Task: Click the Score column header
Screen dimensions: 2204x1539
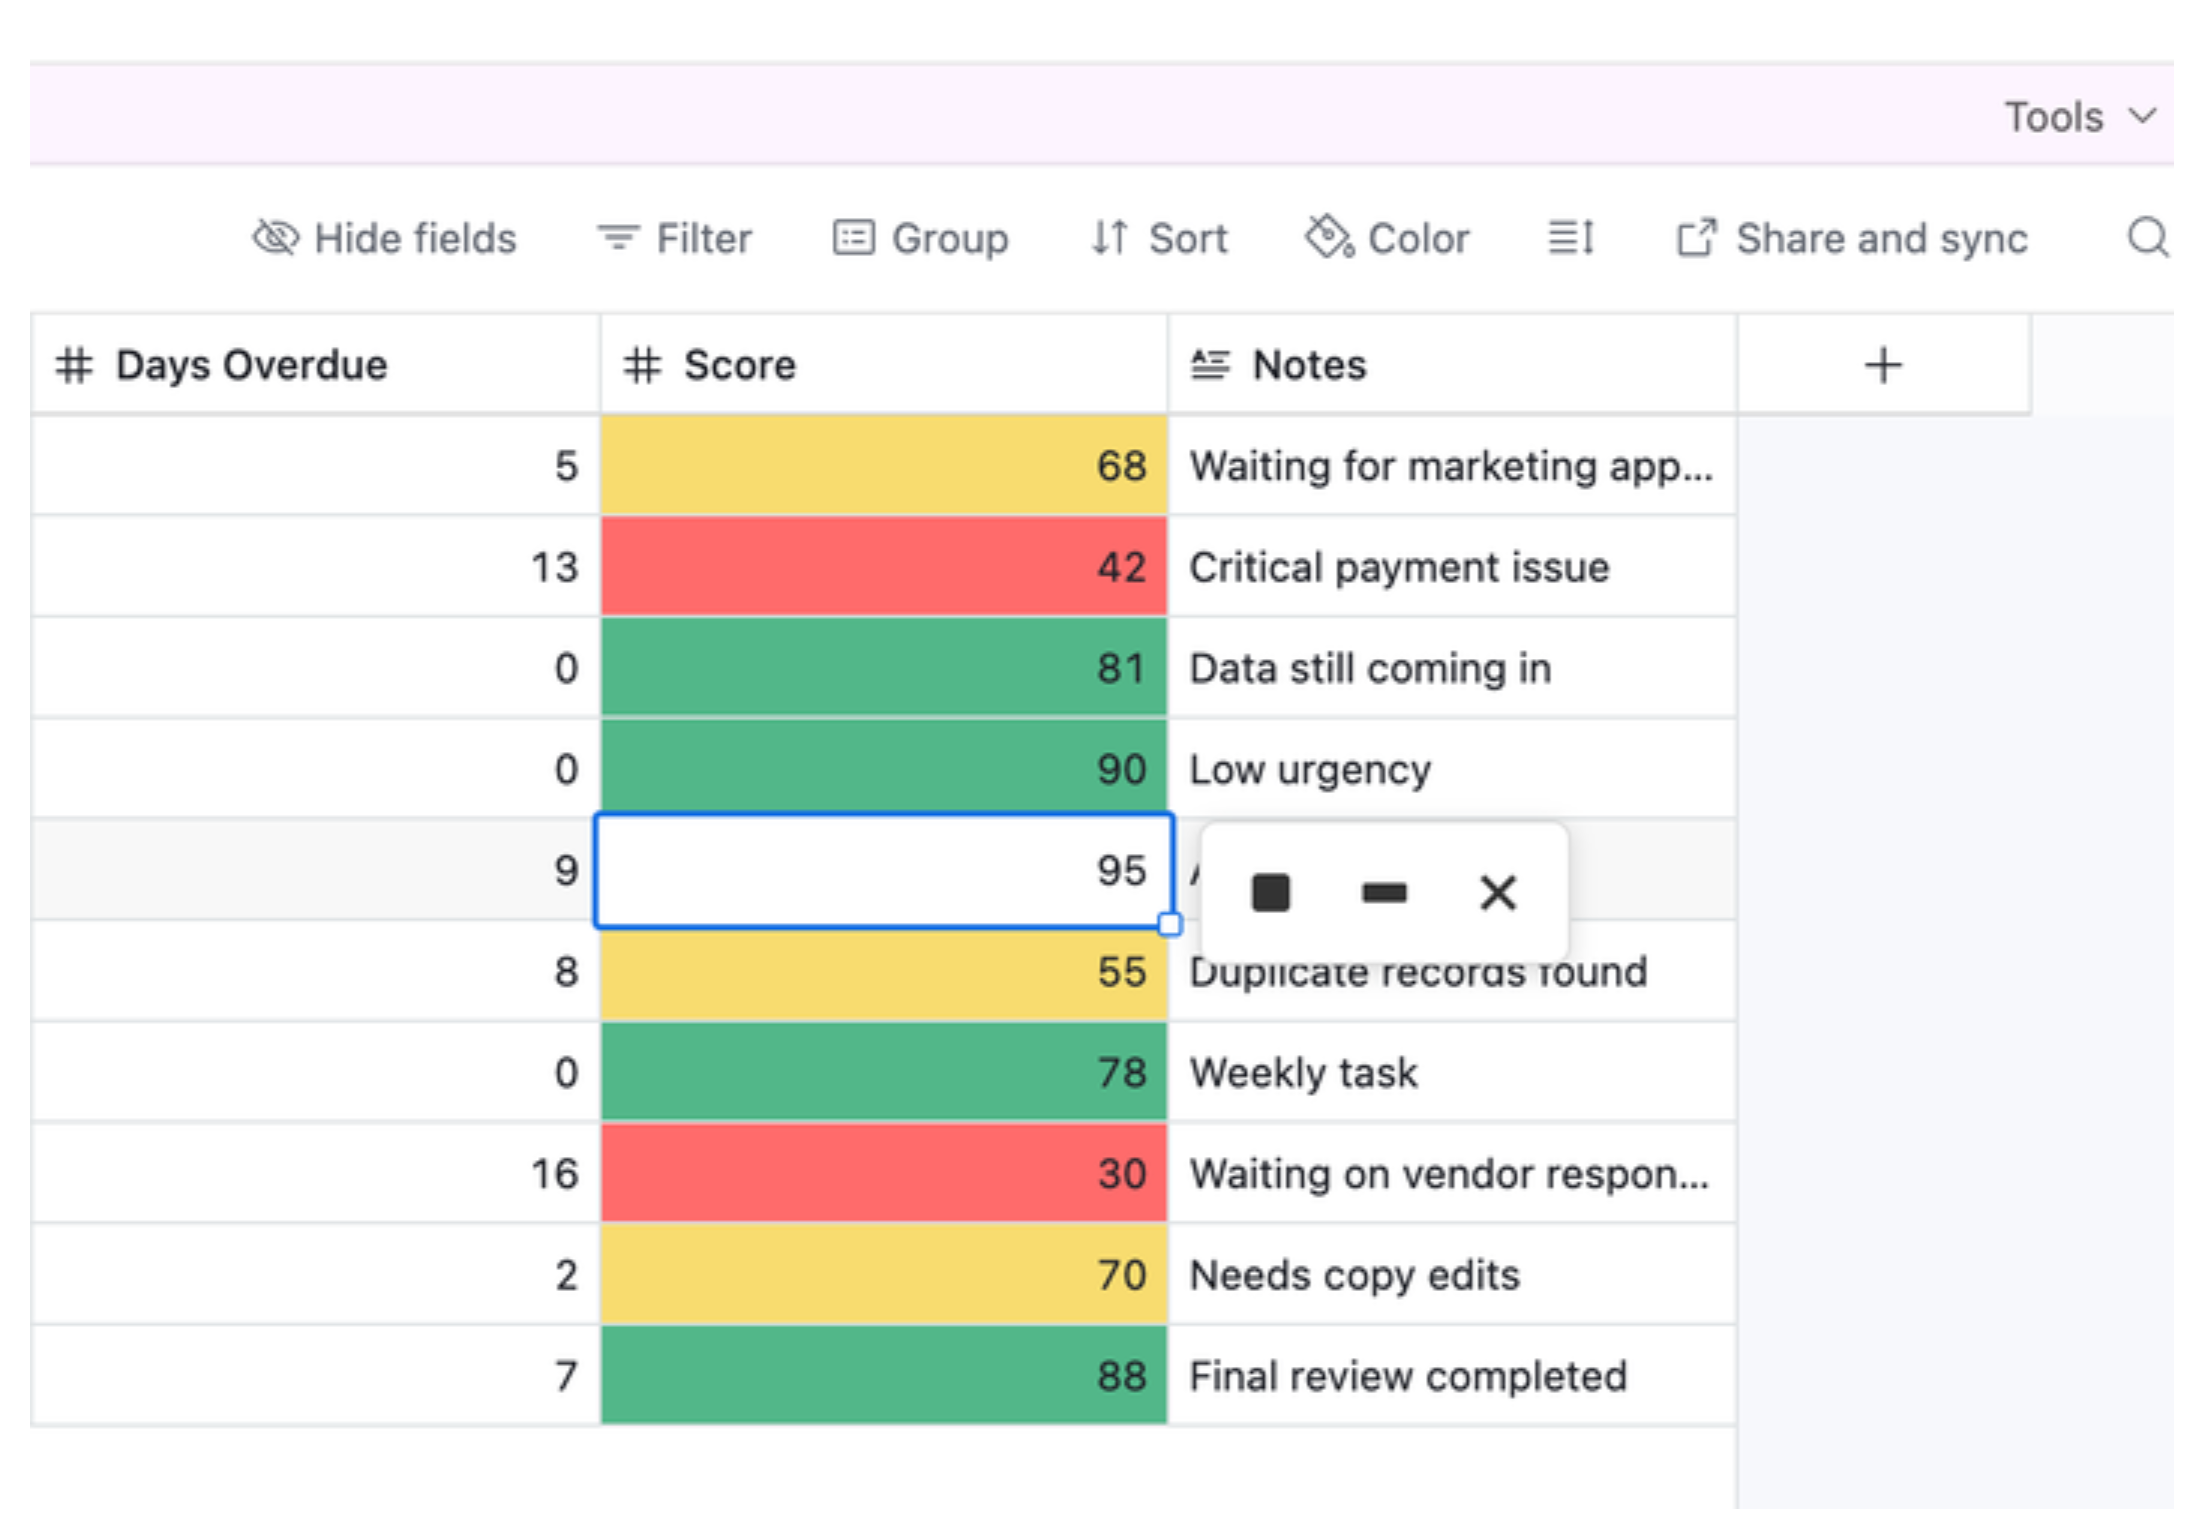Action: click(x=738, y=365)
